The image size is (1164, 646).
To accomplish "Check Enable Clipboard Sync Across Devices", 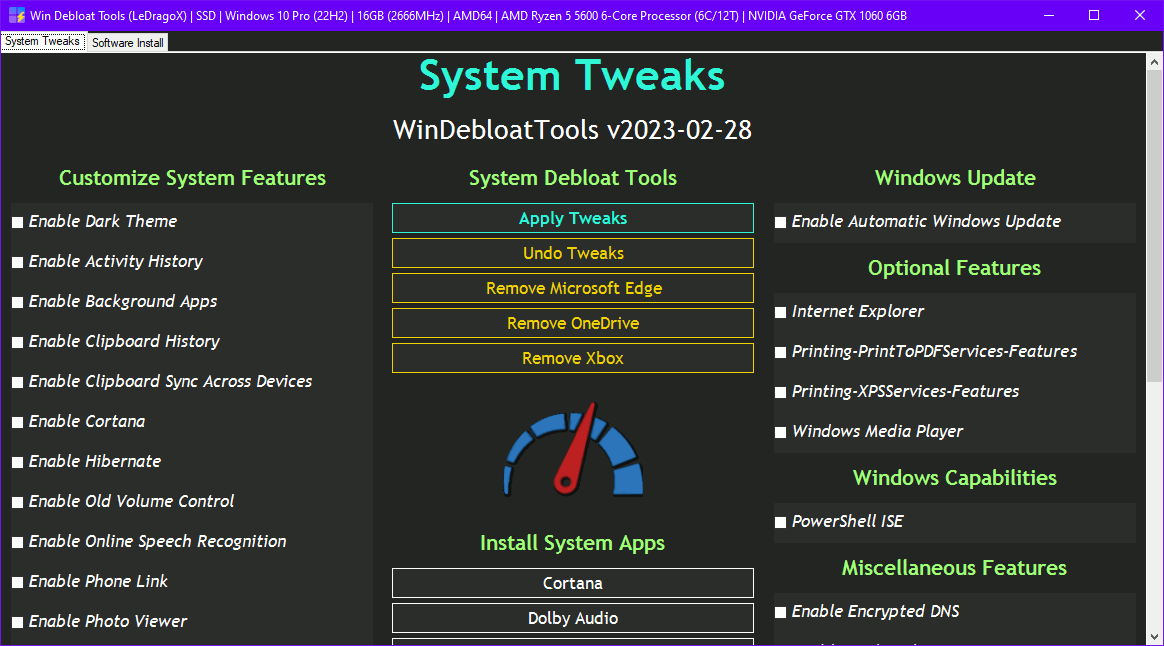I will (18, 382).
